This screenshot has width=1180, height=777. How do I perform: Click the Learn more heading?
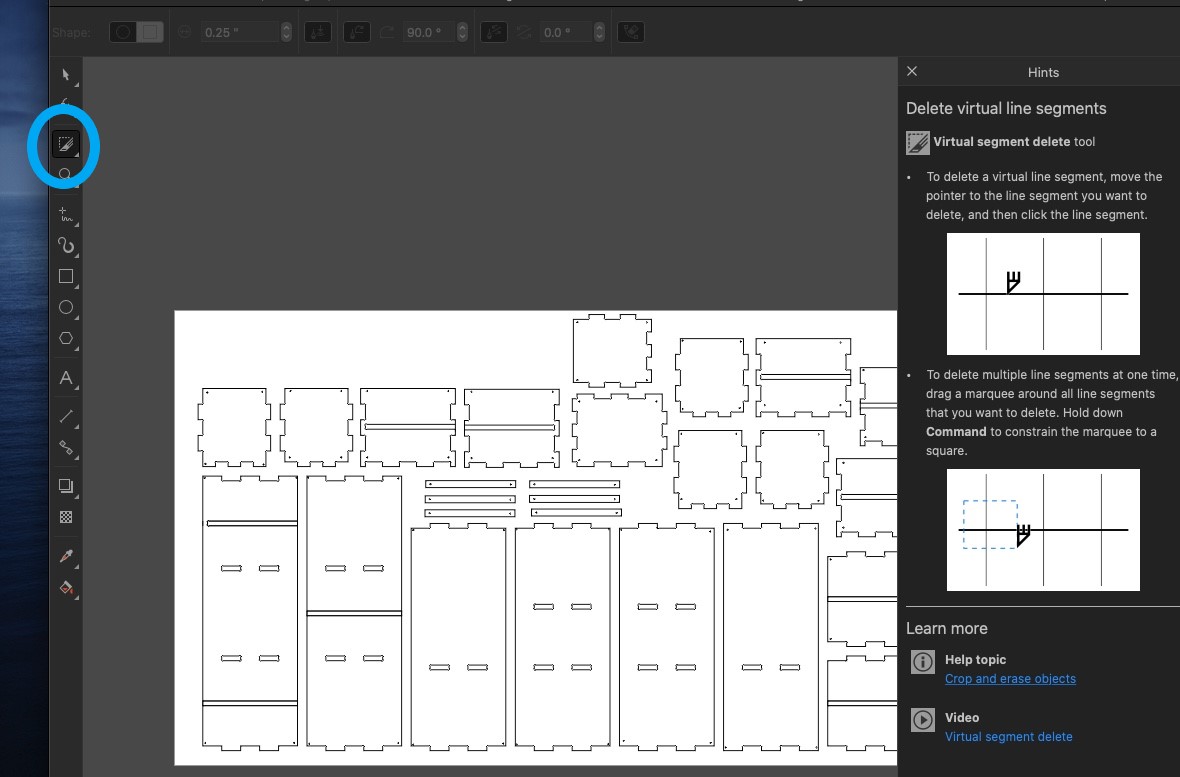point(947,629)
